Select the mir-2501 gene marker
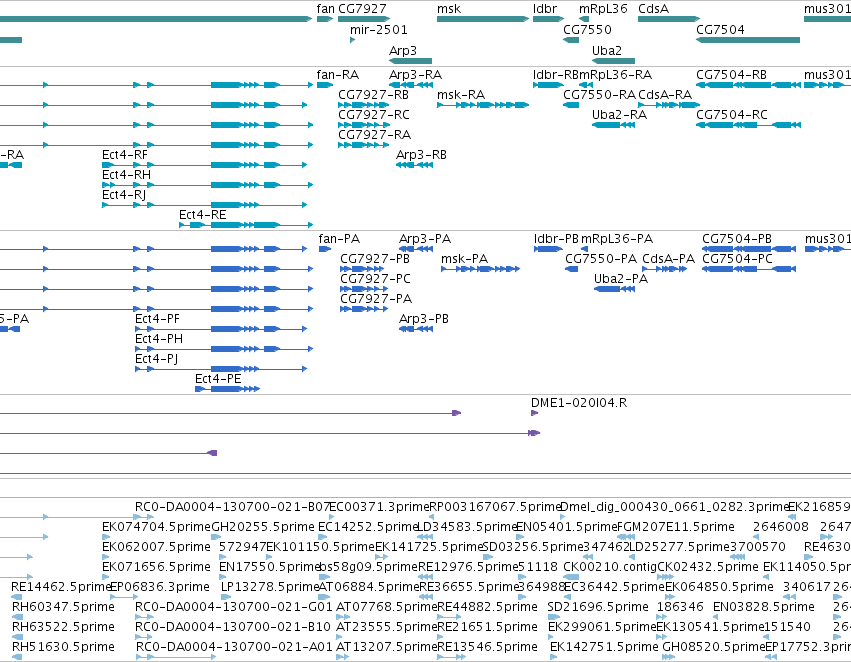 click(353, 40)
